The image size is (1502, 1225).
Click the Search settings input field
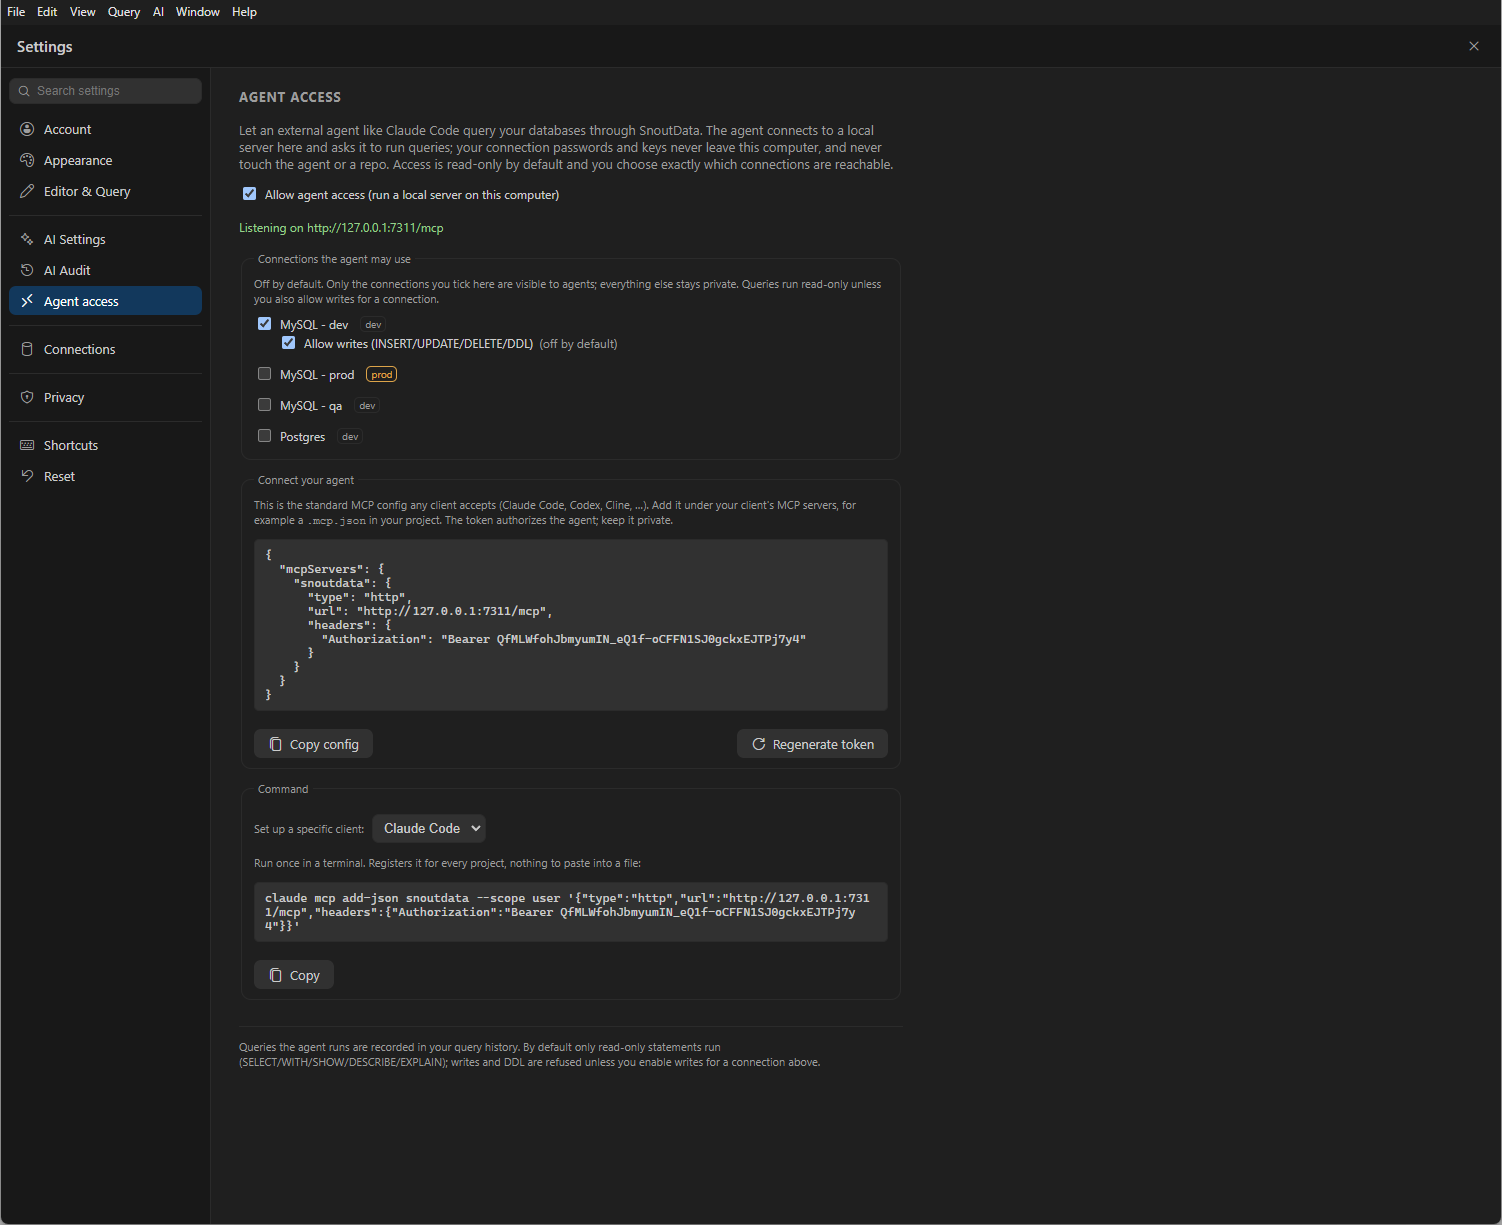tap(105, 91)
